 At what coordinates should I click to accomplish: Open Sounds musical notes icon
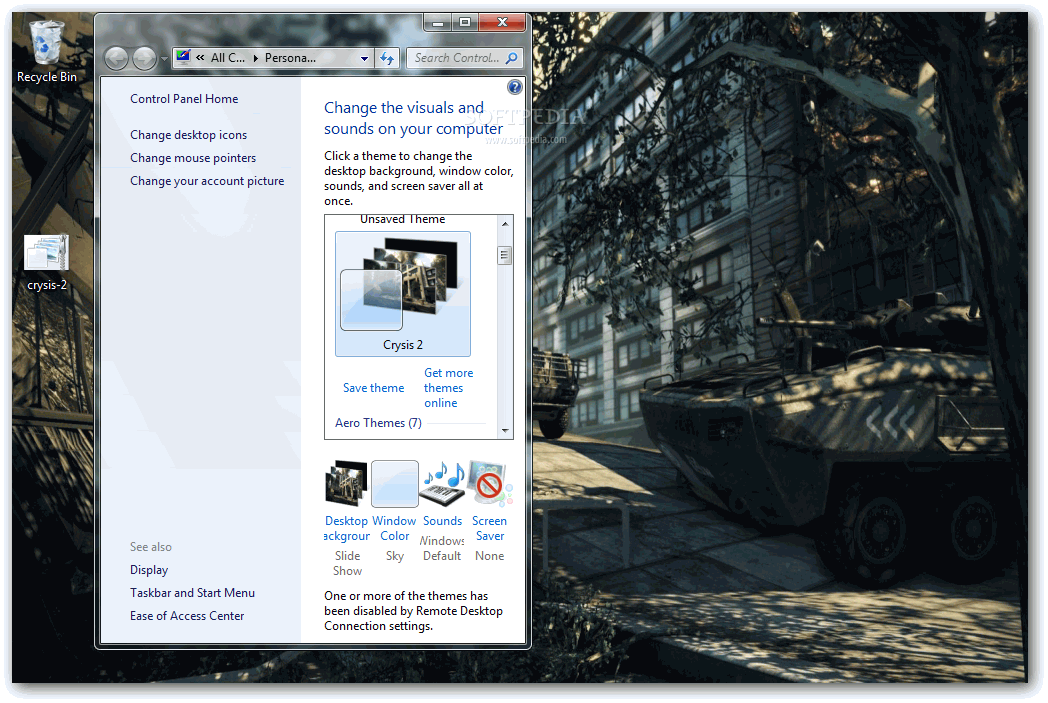pyautogui.click(x=442, y=483)
